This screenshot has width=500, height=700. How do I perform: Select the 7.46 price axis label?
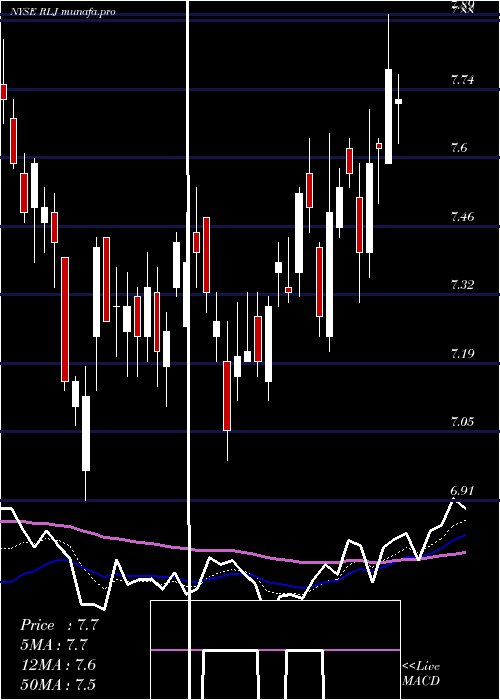coord(462,217)
